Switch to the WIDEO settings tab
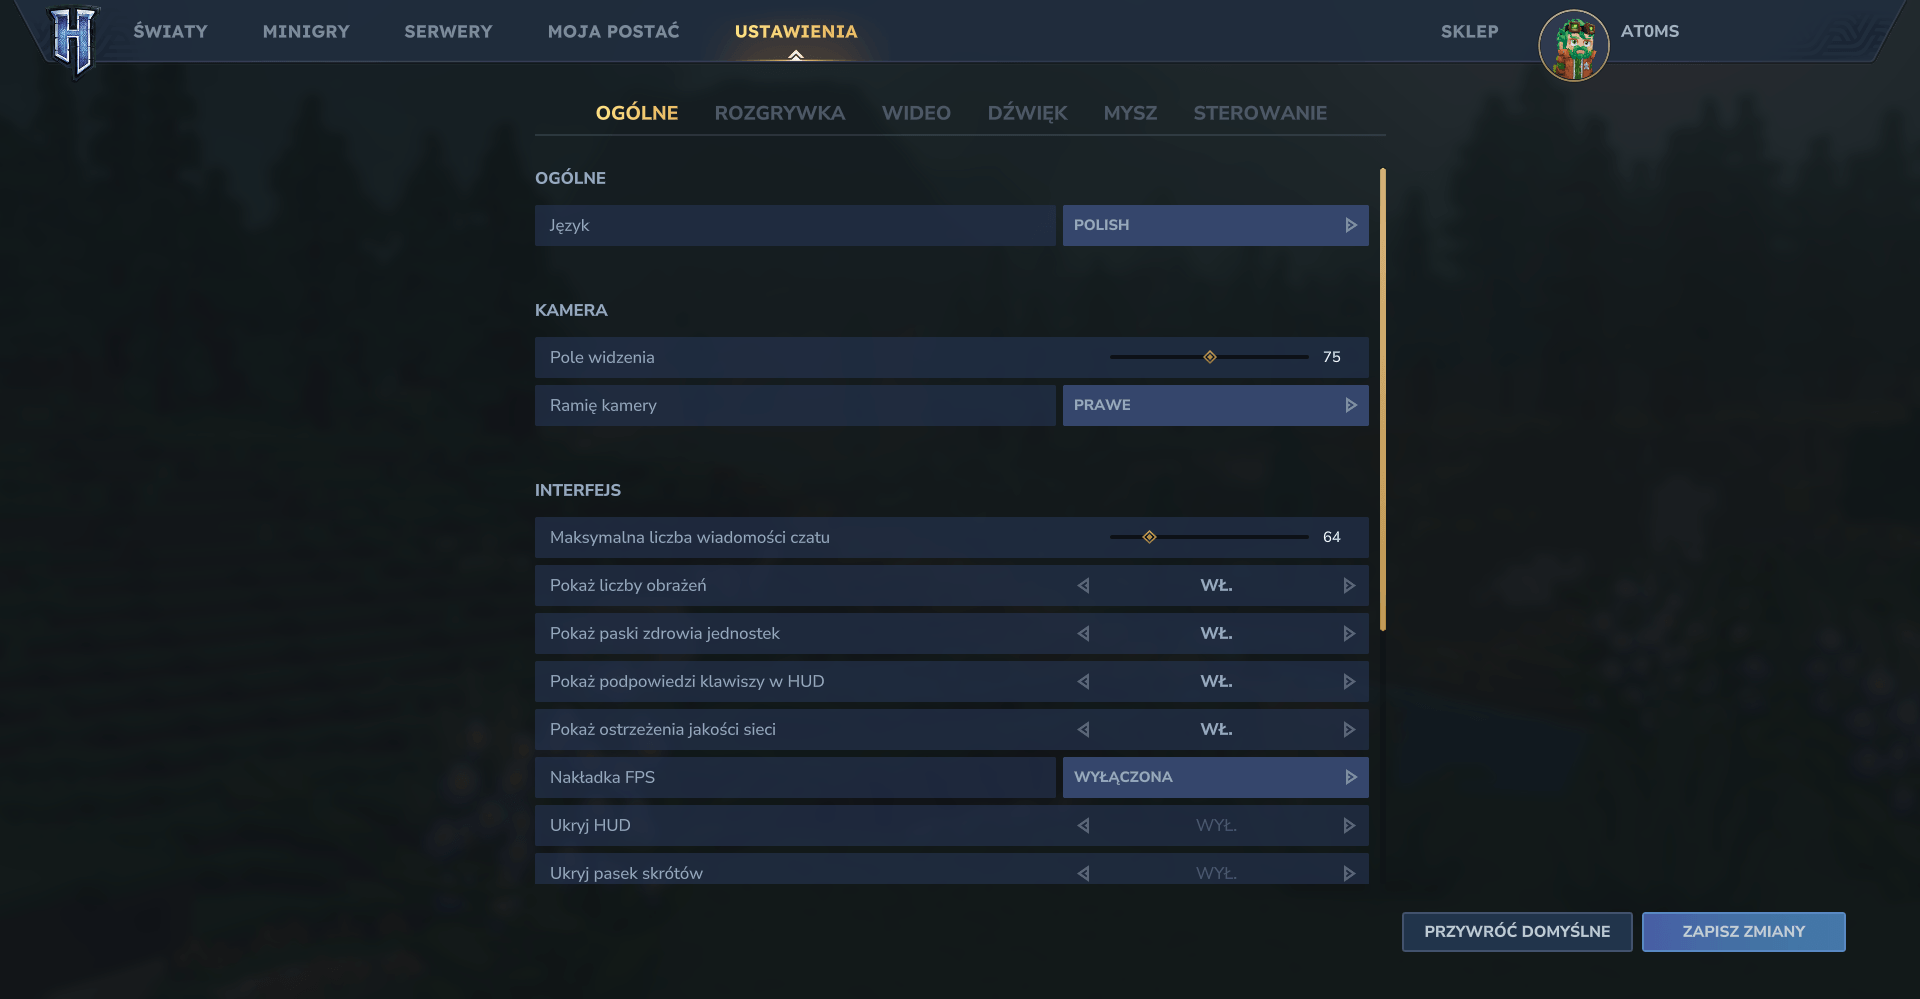 916,113
